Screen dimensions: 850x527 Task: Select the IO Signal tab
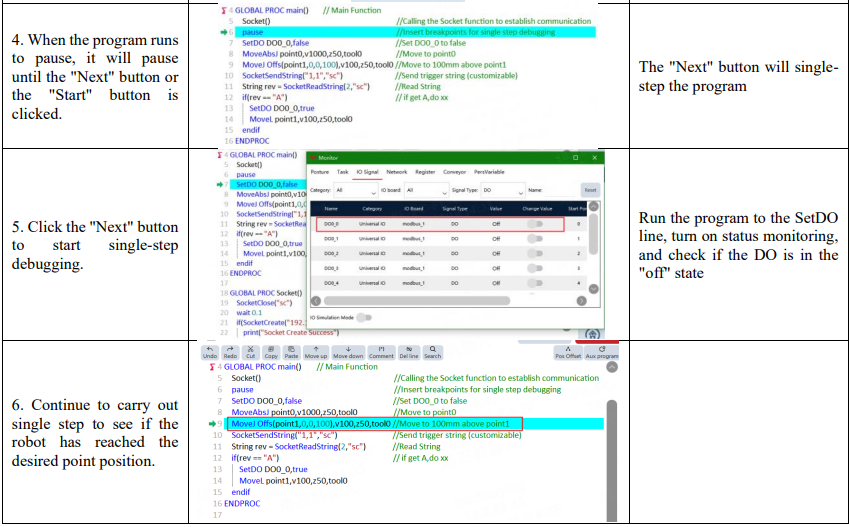[367, 172]
